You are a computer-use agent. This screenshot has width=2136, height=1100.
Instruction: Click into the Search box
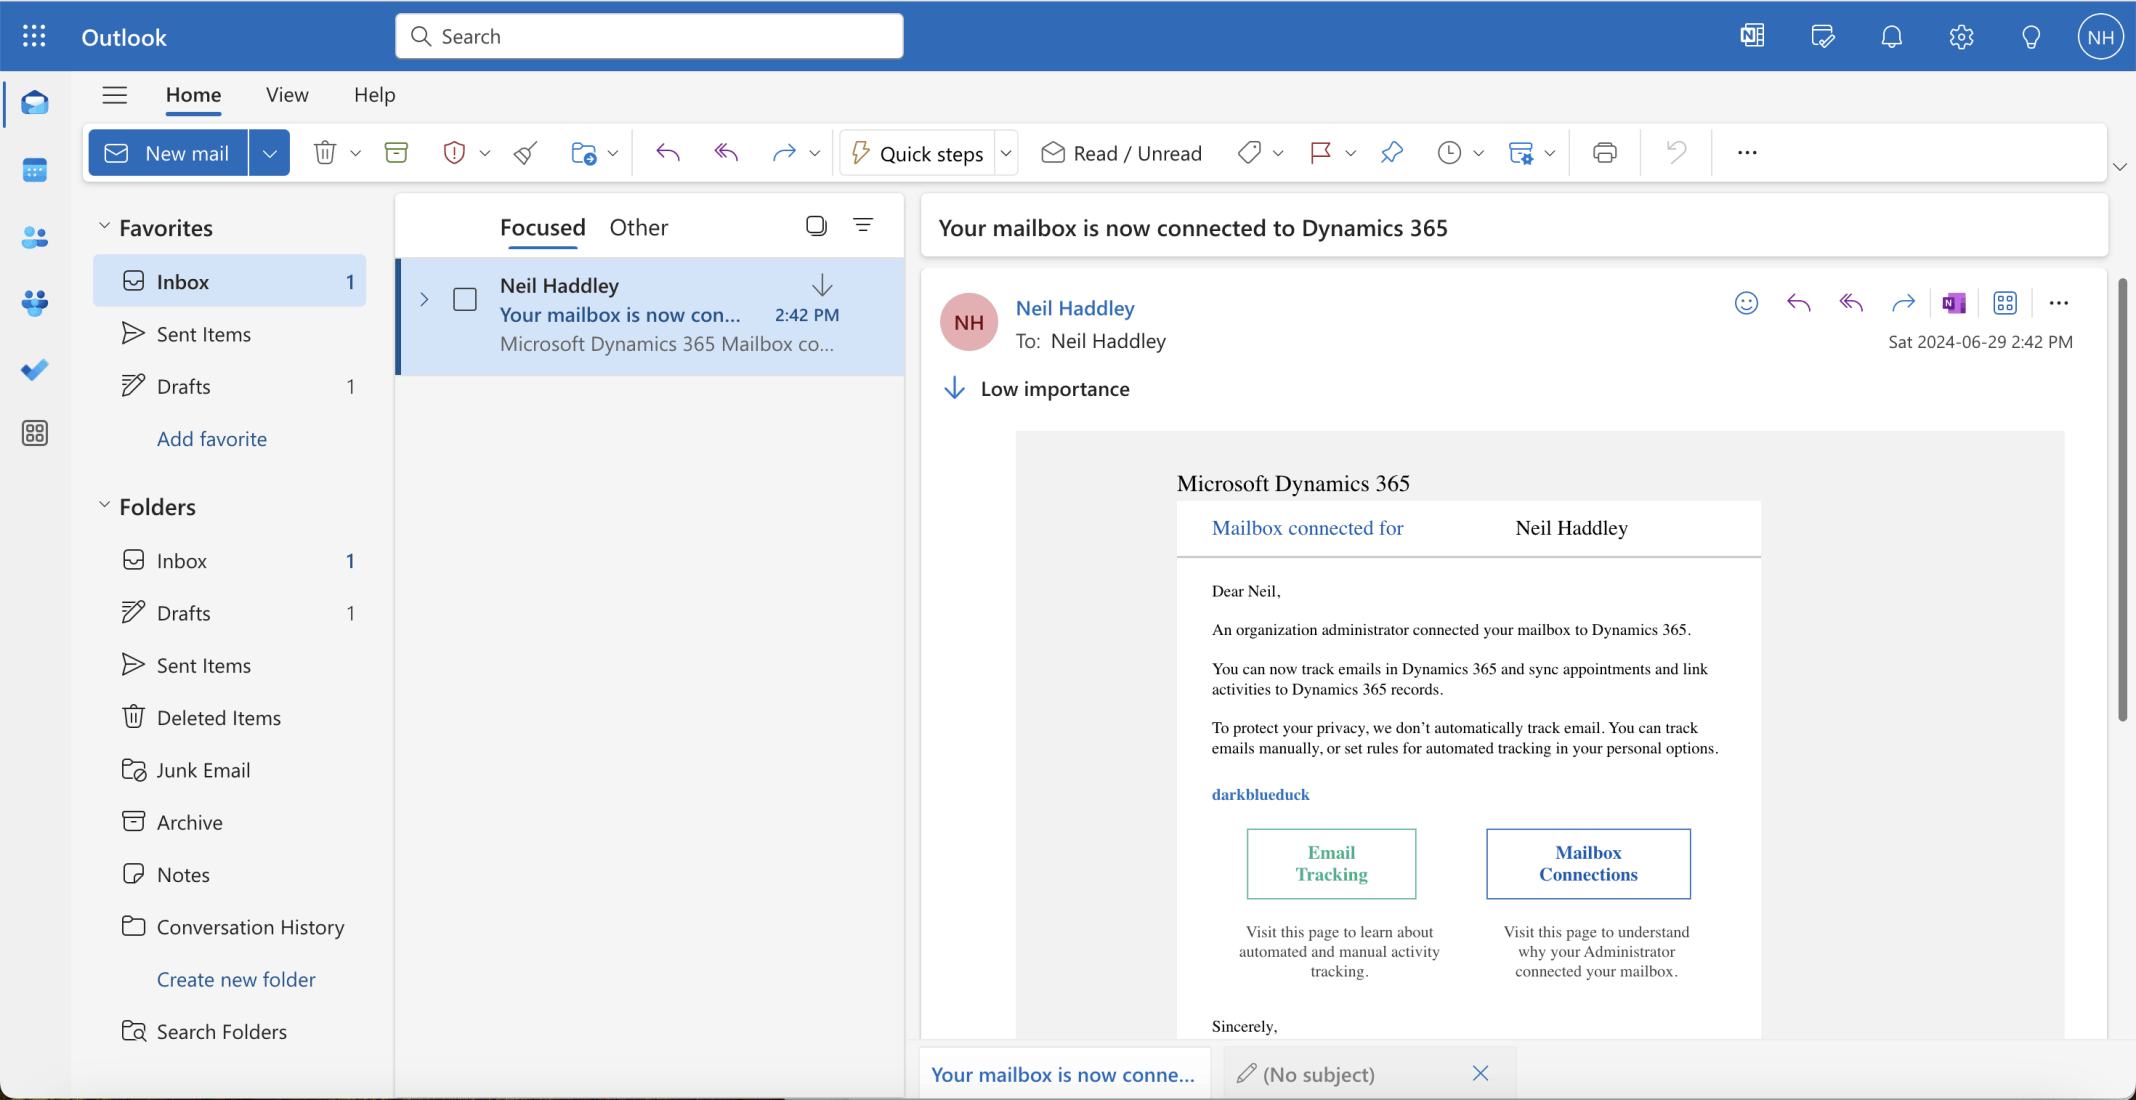coord(650,37)
